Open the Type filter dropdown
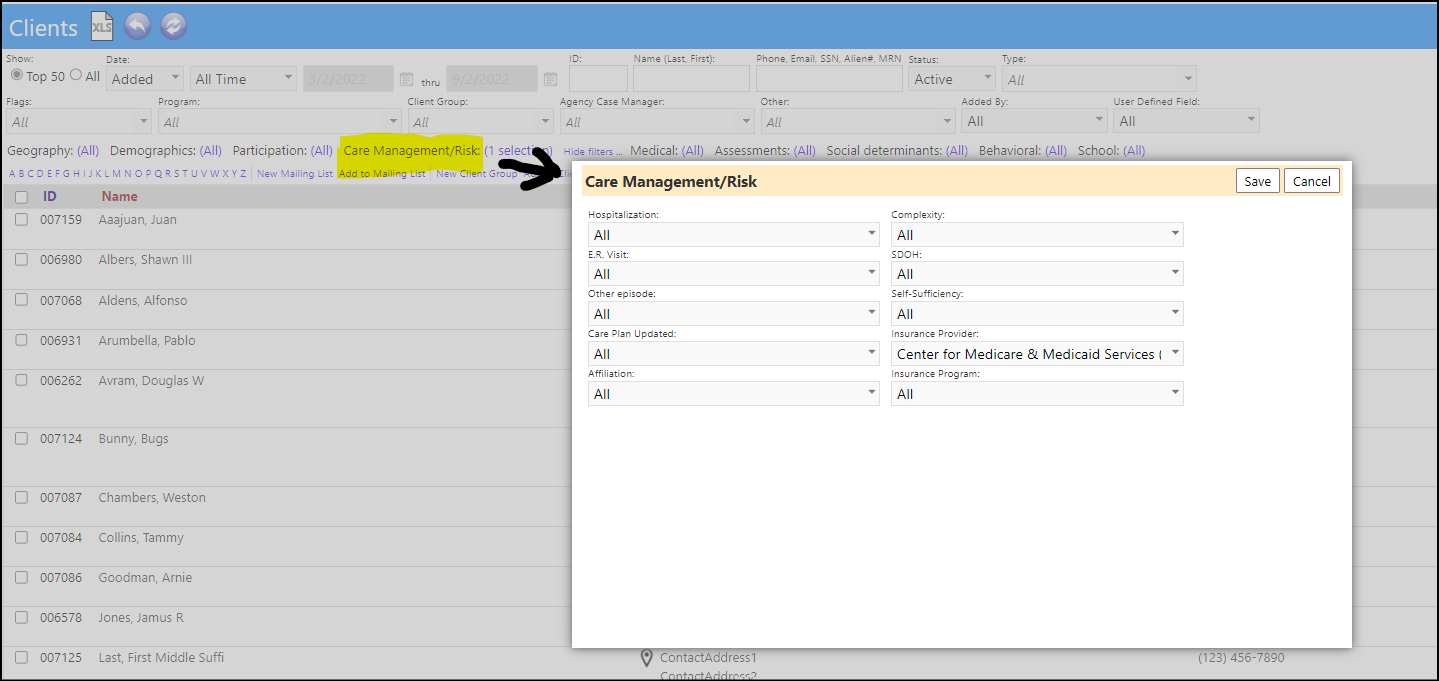The image size is (1439, 681). coord(1099,79)
